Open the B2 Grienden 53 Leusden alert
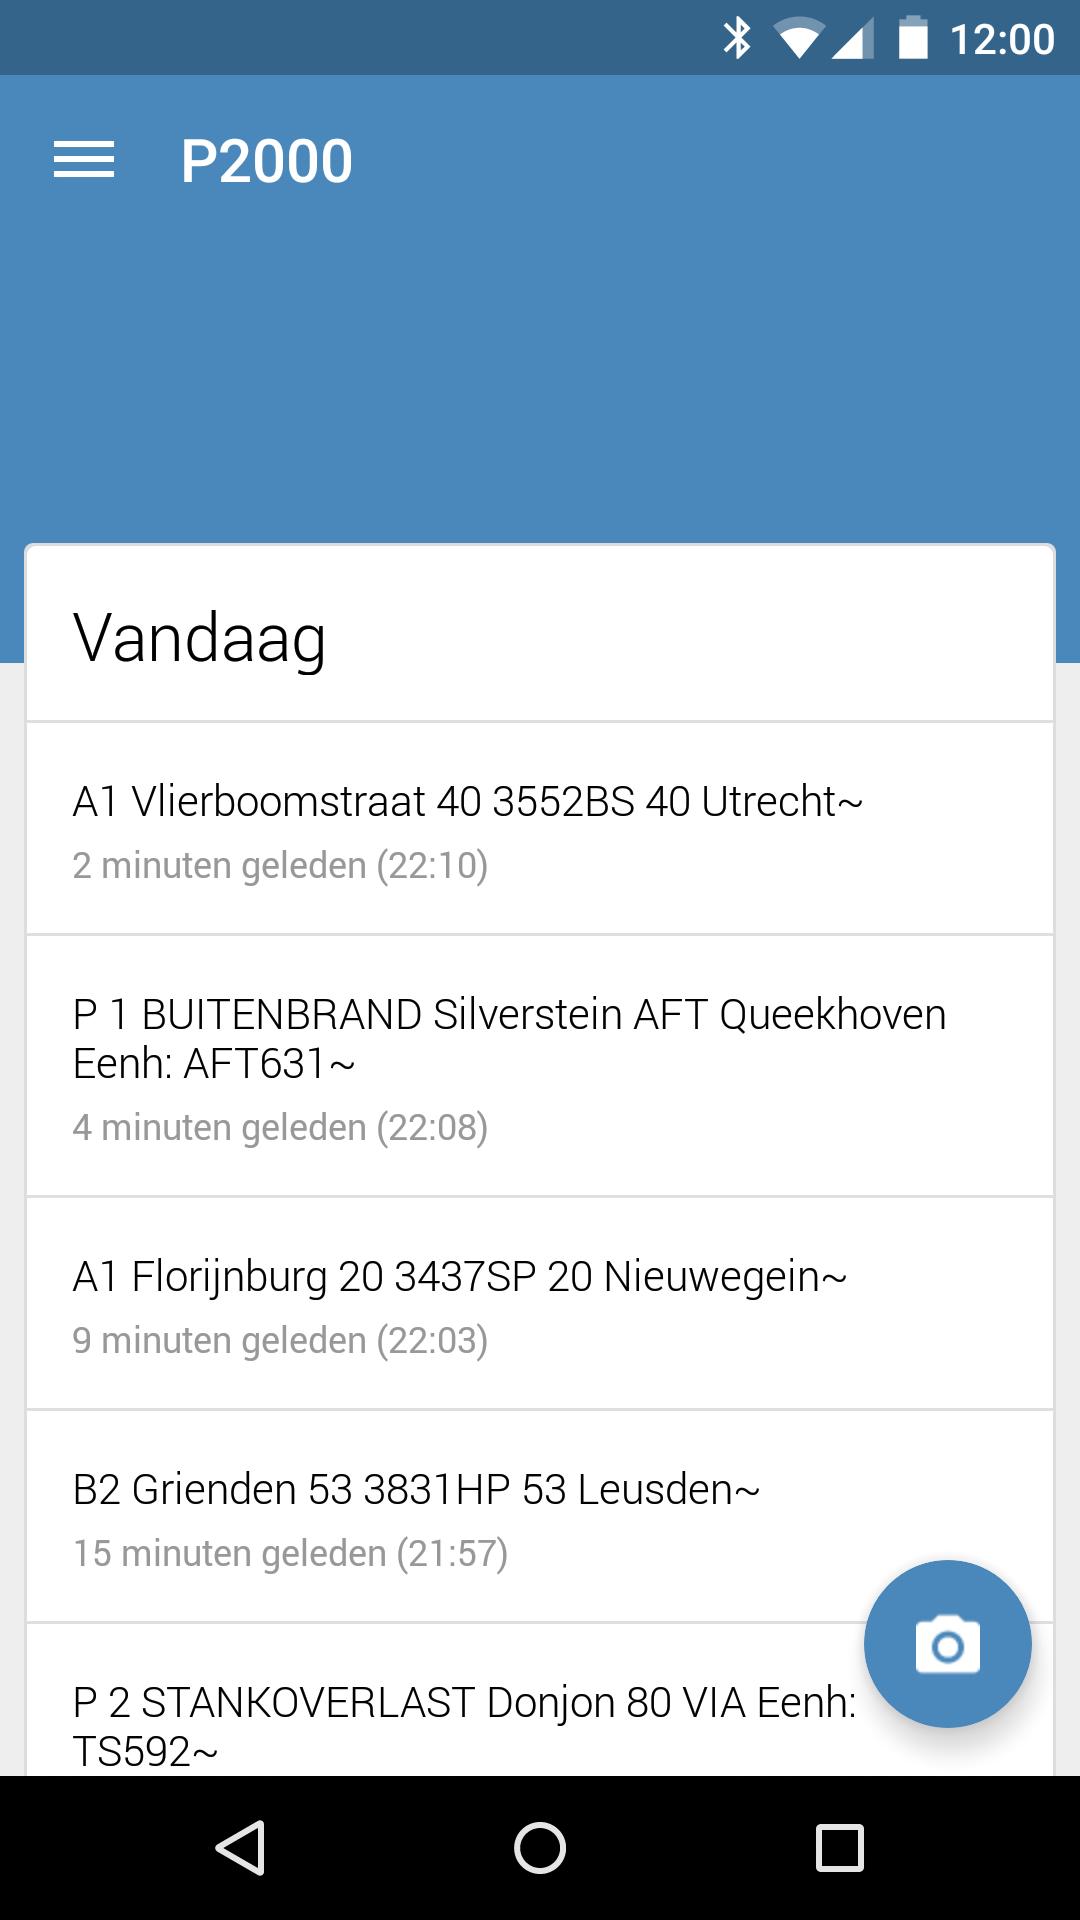Screen dimensions: 1080x1920 click(x=416, y=1490)
